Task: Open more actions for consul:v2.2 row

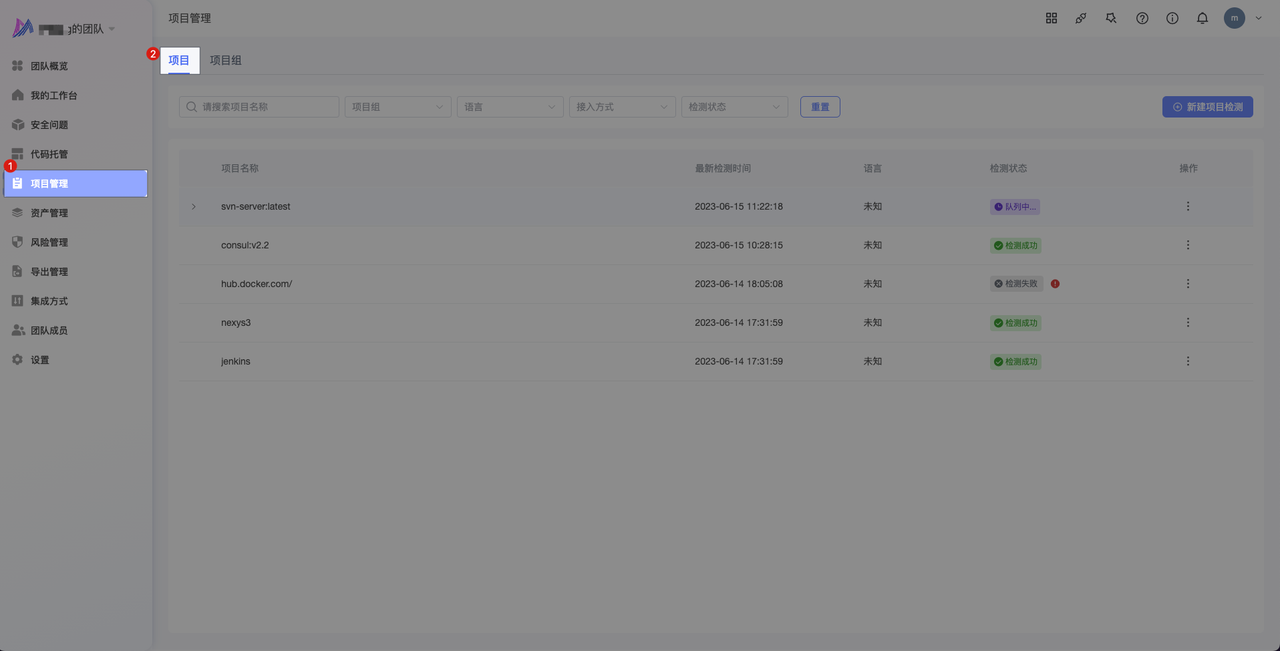Action: (x=1188, y=245)
